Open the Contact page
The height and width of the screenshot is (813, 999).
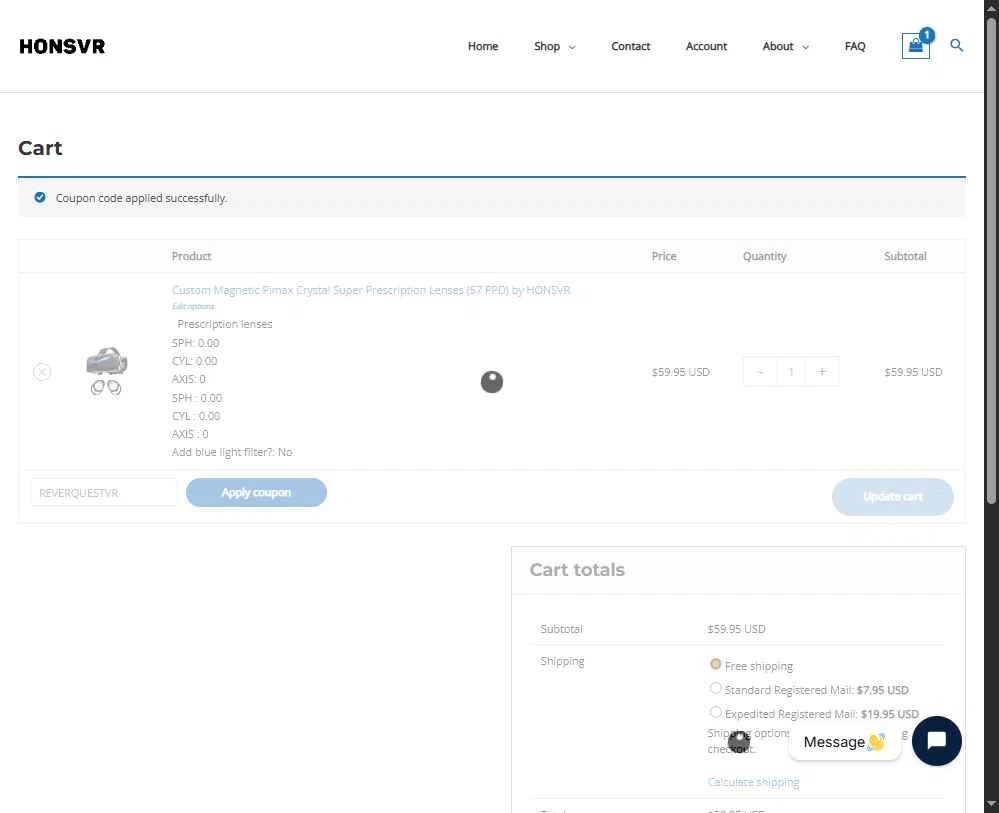(630, 47)
